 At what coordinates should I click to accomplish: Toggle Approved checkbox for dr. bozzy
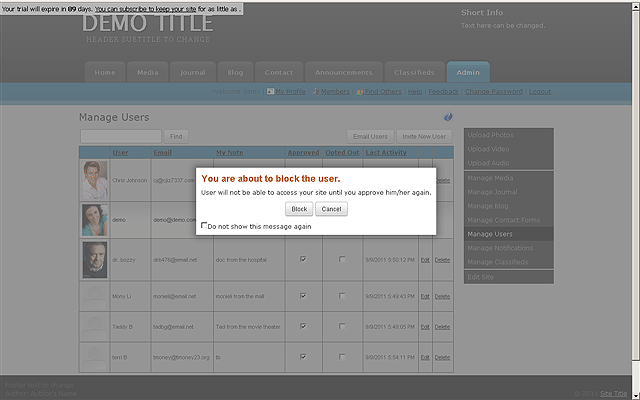(x=303, y=259)
